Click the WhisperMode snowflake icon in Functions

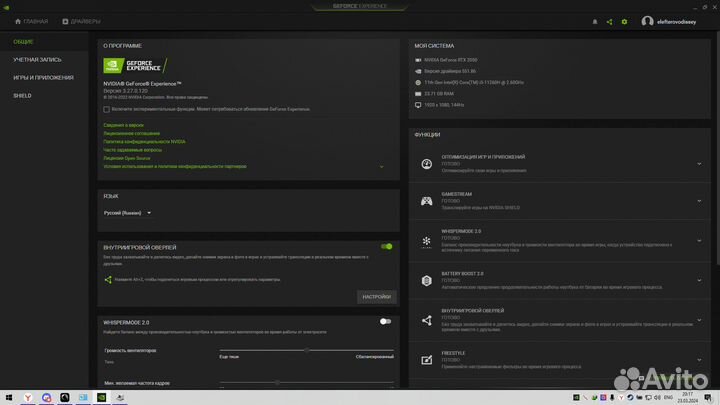point(426,241)
